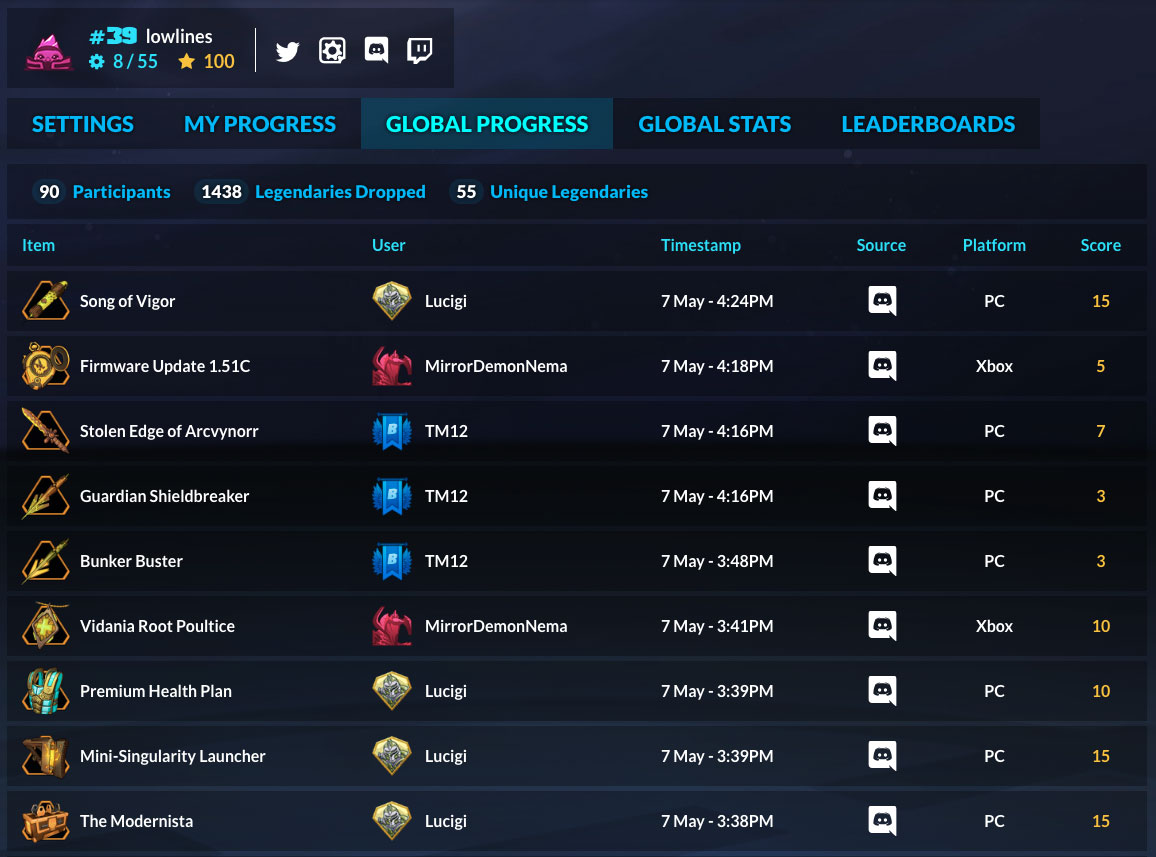The height and width of the screenshot is (857, 1156).
Task: Click the Stolen Edge of Arcvynorr item name
Action: (169, 431)
